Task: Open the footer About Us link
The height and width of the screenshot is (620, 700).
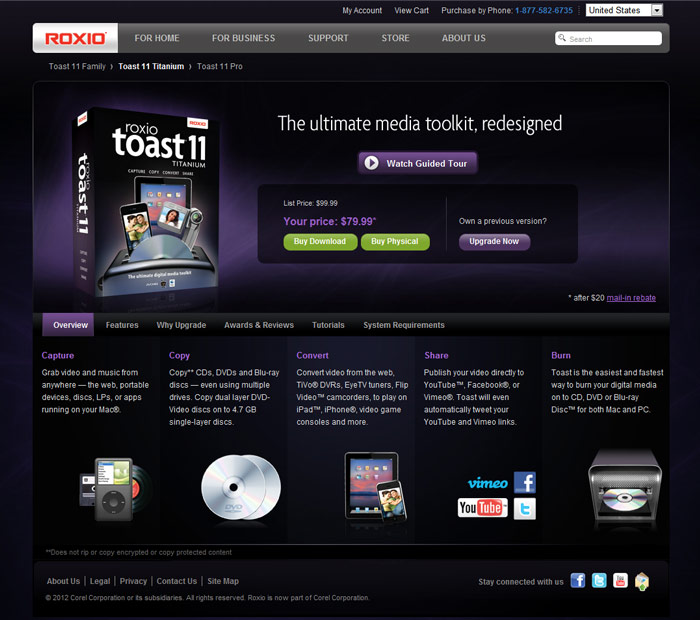Action: (63, 581)
